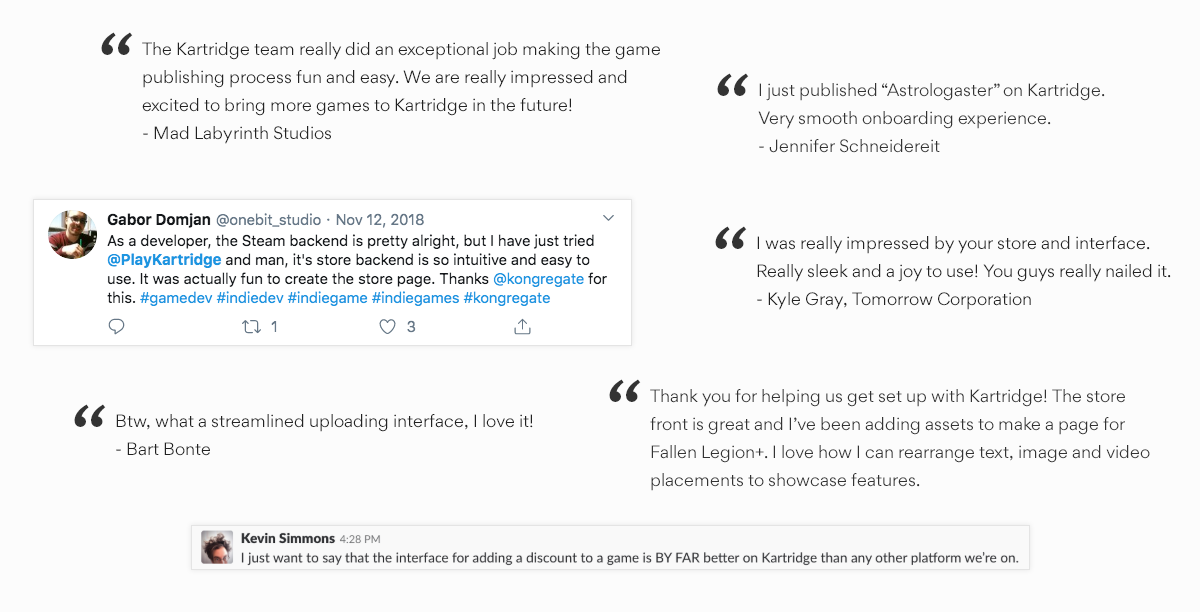This screenshot has width=1200, height=612.
Task: Open the @kongregate mention link
Action: 538,279
